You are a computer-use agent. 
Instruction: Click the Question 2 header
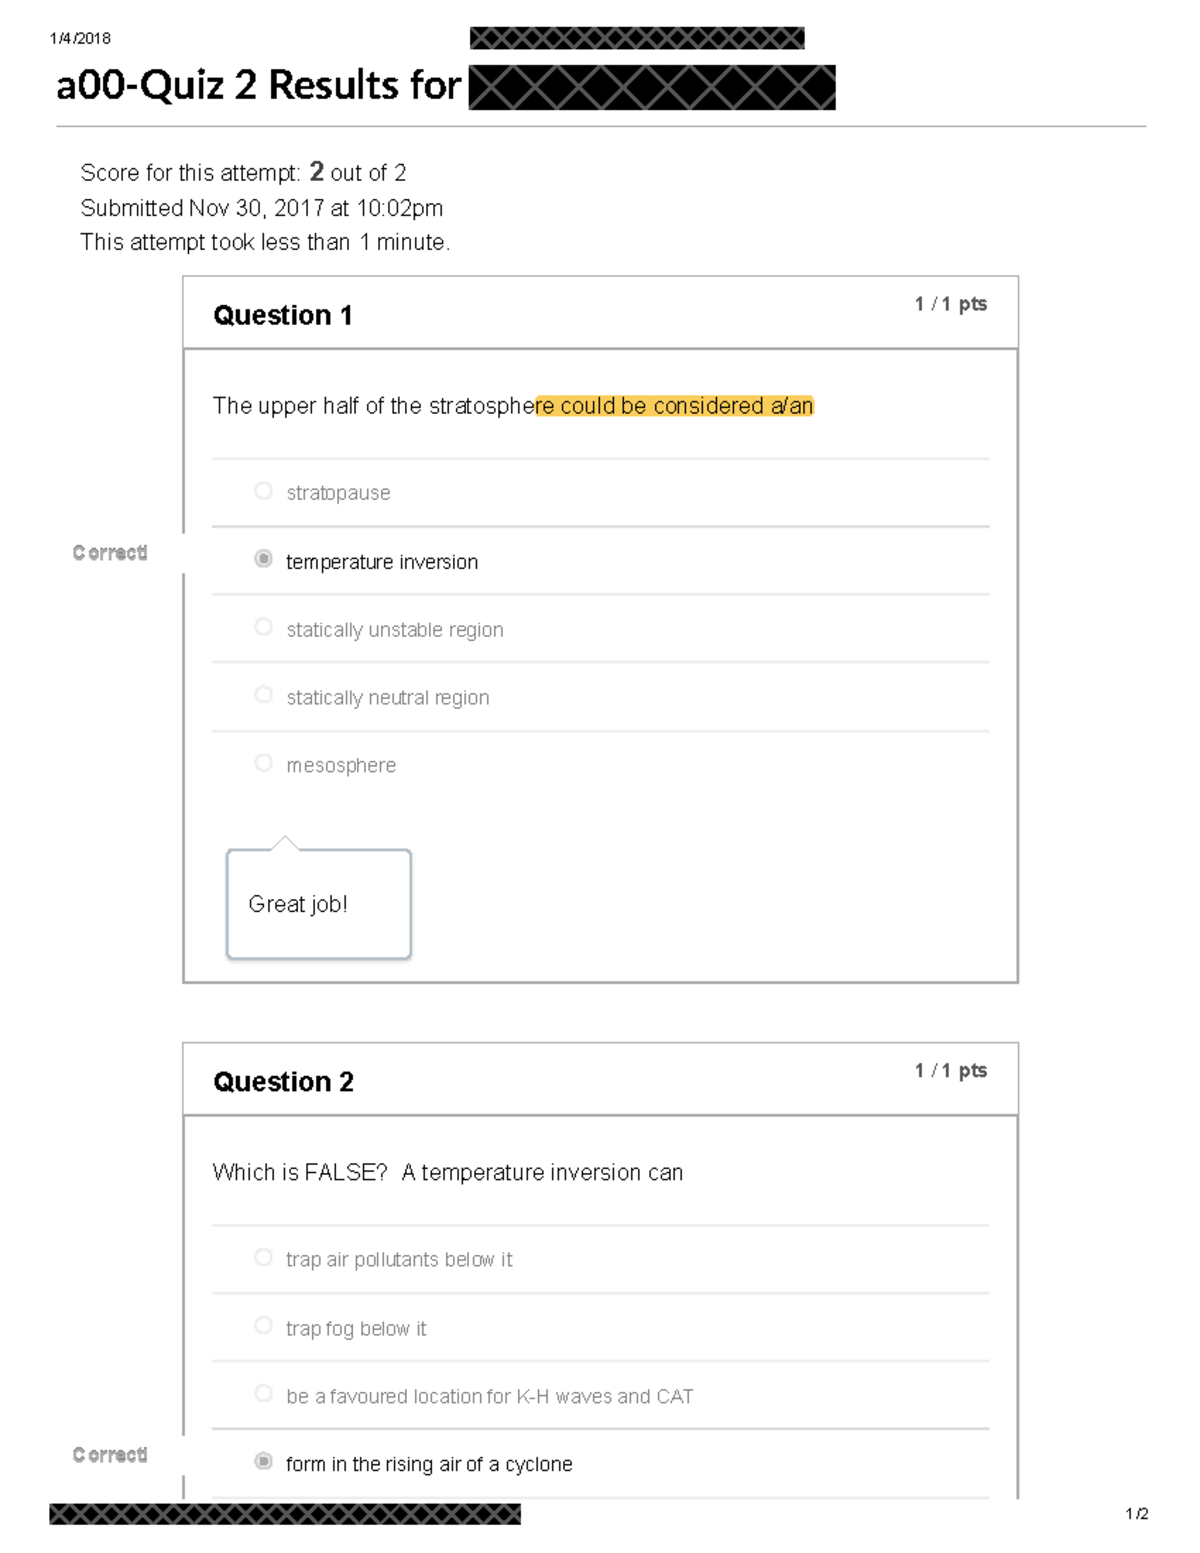283,1082
